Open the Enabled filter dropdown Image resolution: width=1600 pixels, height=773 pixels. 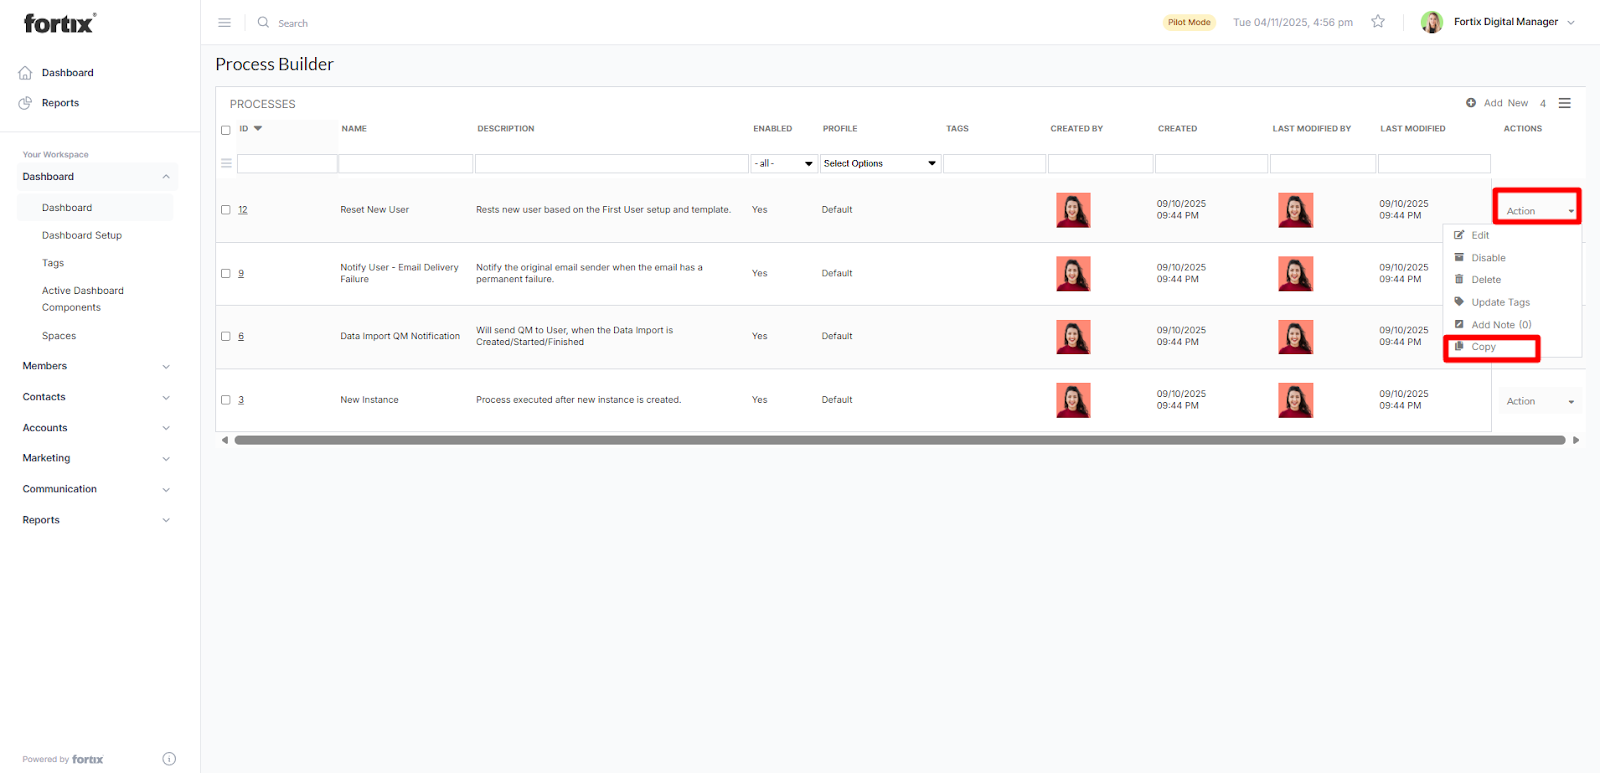784,164
